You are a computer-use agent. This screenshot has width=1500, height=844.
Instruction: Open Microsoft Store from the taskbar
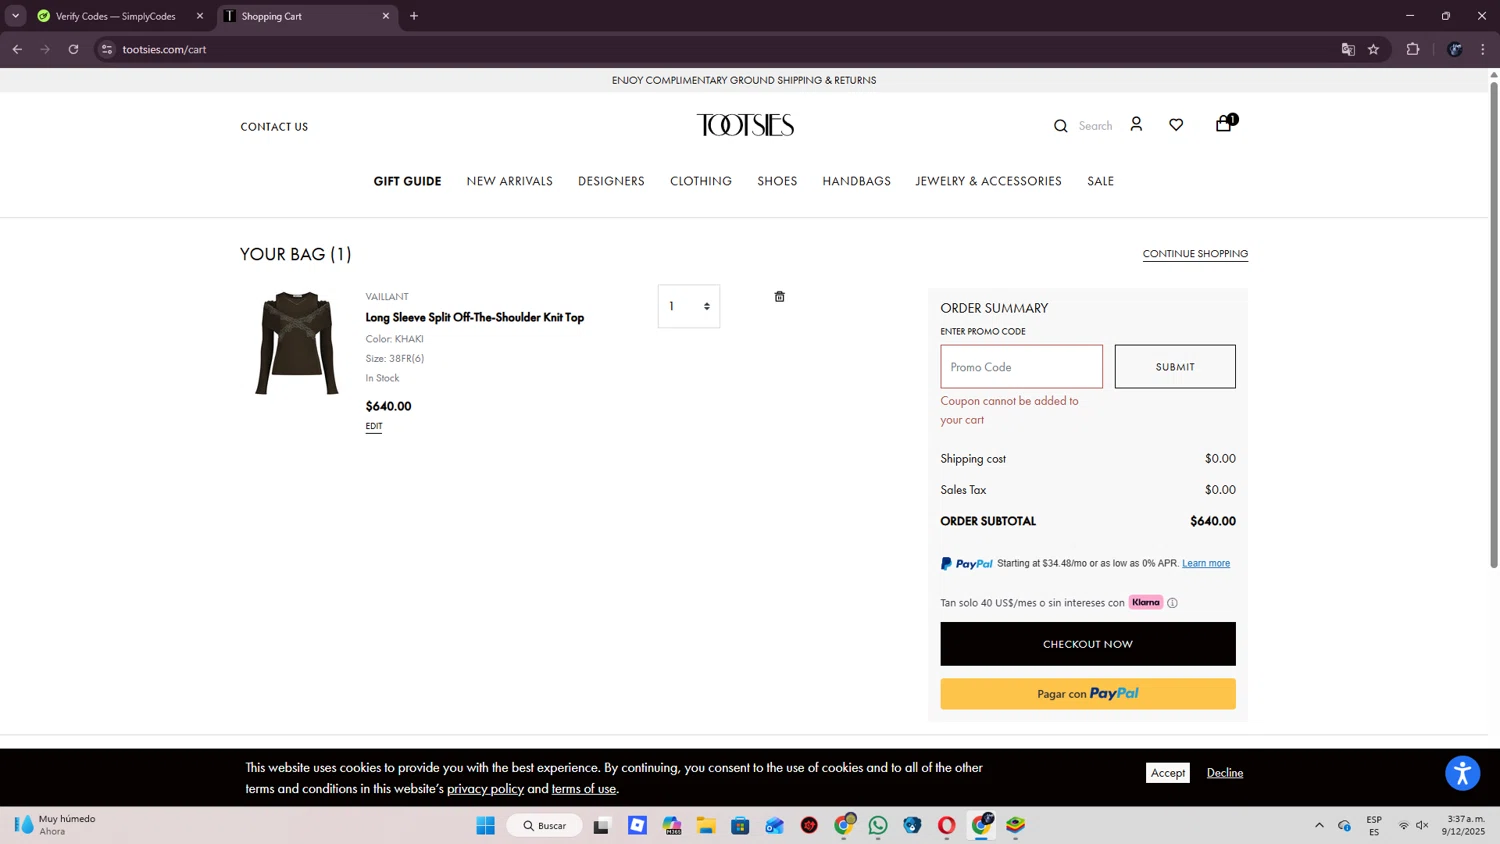(740, 825)
